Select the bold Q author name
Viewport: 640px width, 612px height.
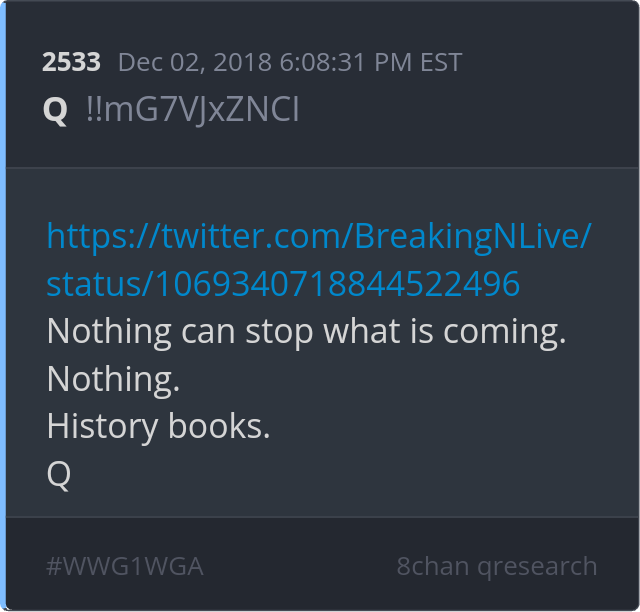[55, 110]
